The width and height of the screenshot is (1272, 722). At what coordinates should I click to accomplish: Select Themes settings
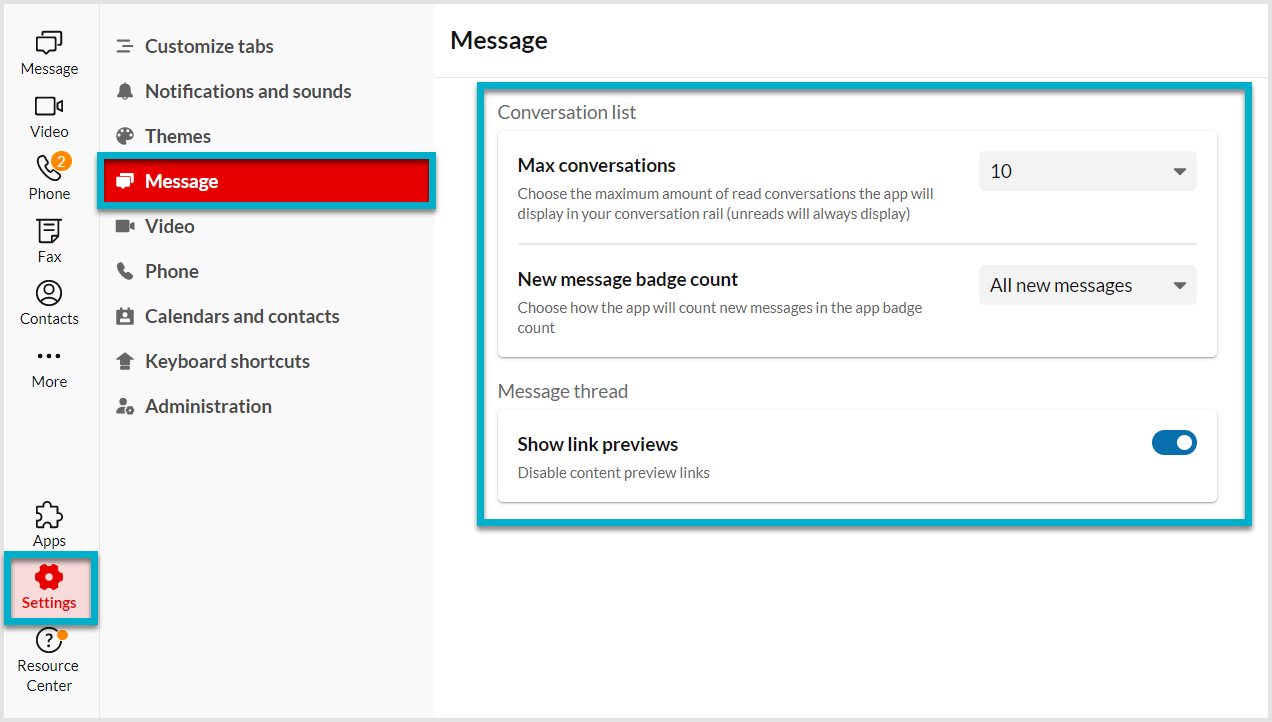tap(178, 136)
